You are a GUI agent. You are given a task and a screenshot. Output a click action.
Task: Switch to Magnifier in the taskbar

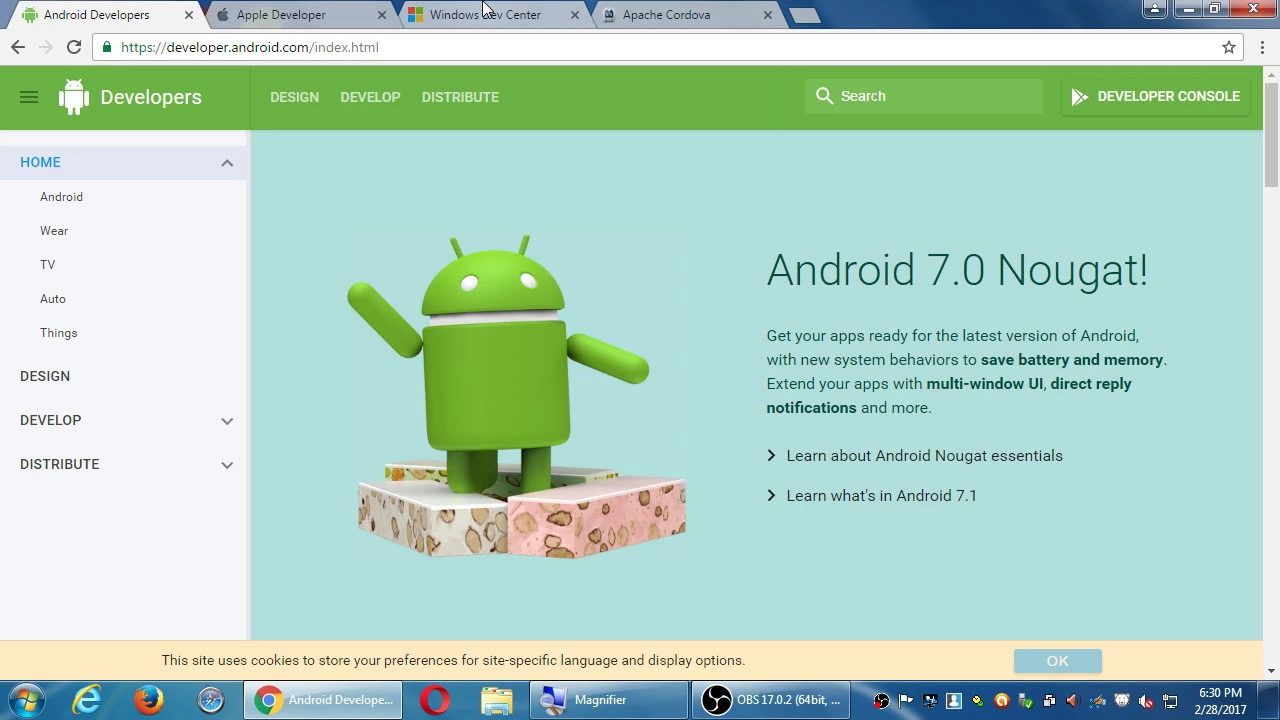(608, 700)
